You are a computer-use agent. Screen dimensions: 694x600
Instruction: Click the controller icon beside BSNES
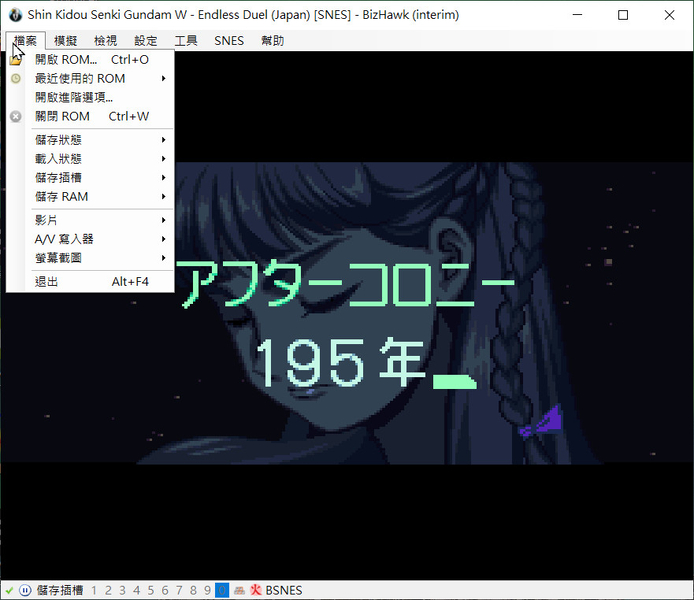pos(239,590)
